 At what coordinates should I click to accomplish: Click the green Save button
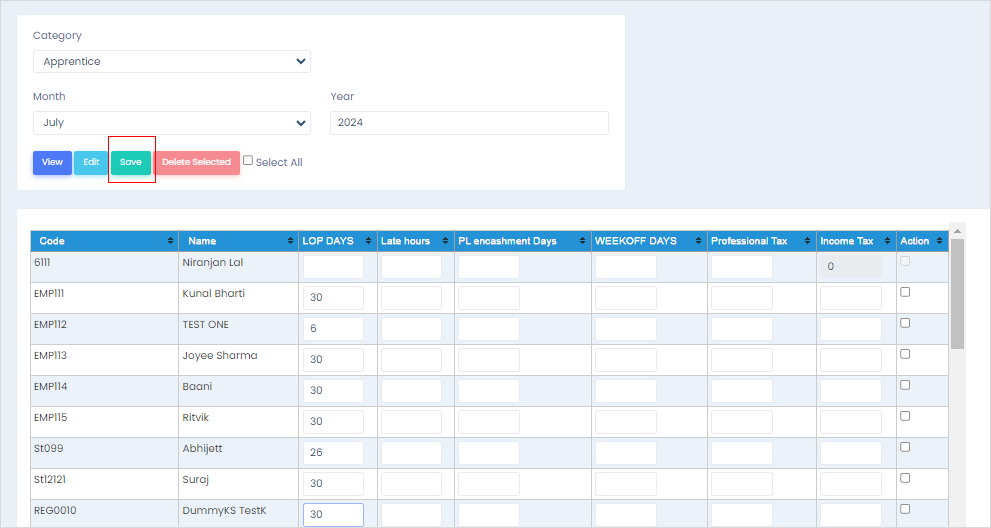click(x=131, y=162)
